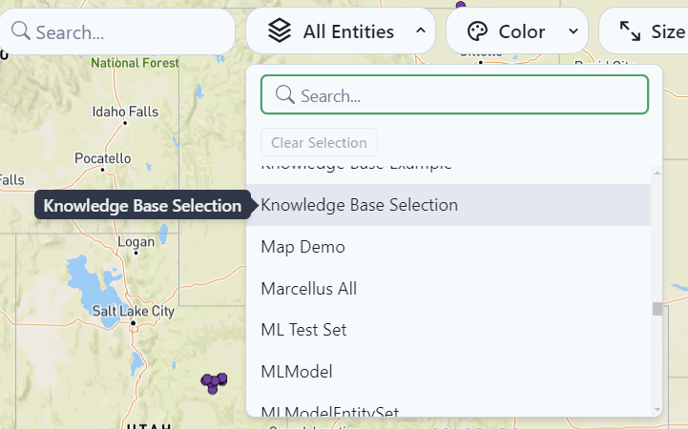Click the main map Search box
Screen dimensions: 688x429
(x=117, y=32)
